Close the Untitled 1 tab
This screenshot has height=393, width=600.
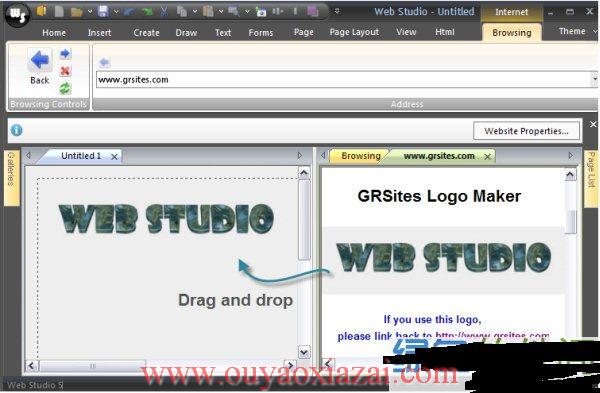tap(114, 157)
